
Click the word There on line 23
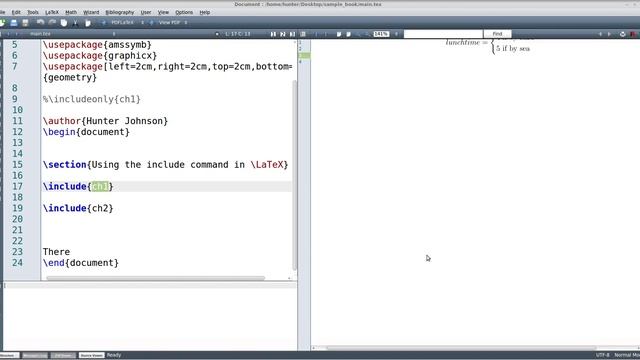click(56, 252)
